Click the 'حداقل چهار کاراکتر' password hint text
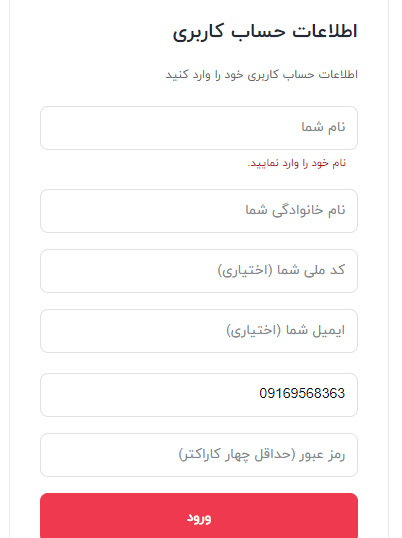402x538 pixels. pos(237,455)
